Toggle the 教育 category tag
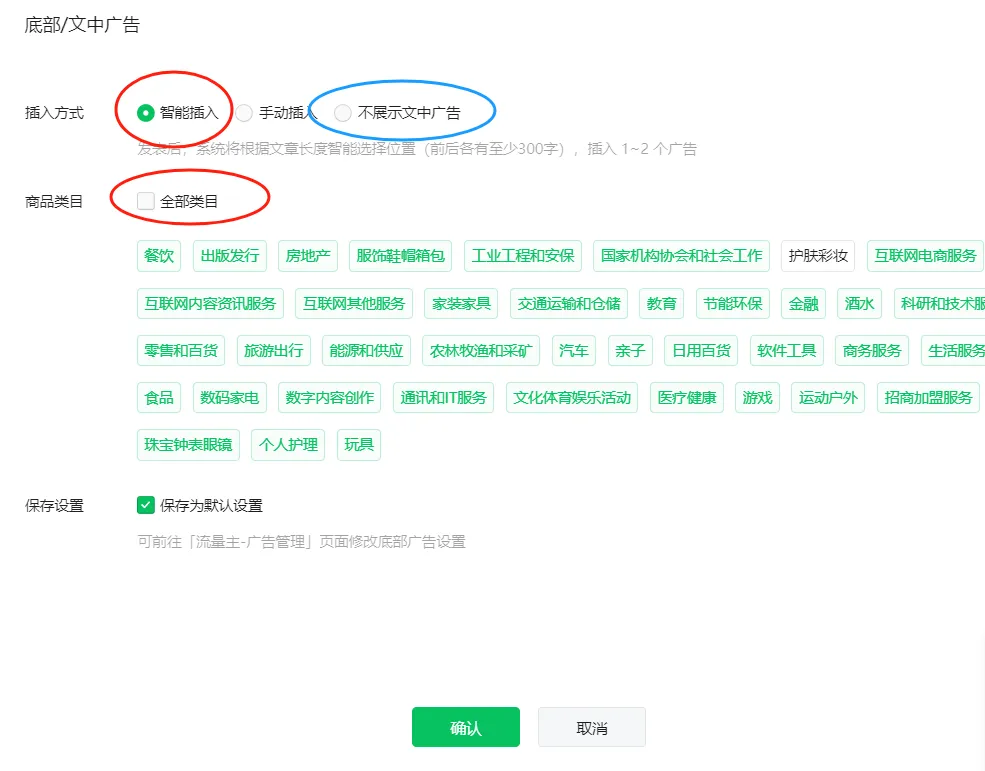985x771 pixels. [661, 303]
